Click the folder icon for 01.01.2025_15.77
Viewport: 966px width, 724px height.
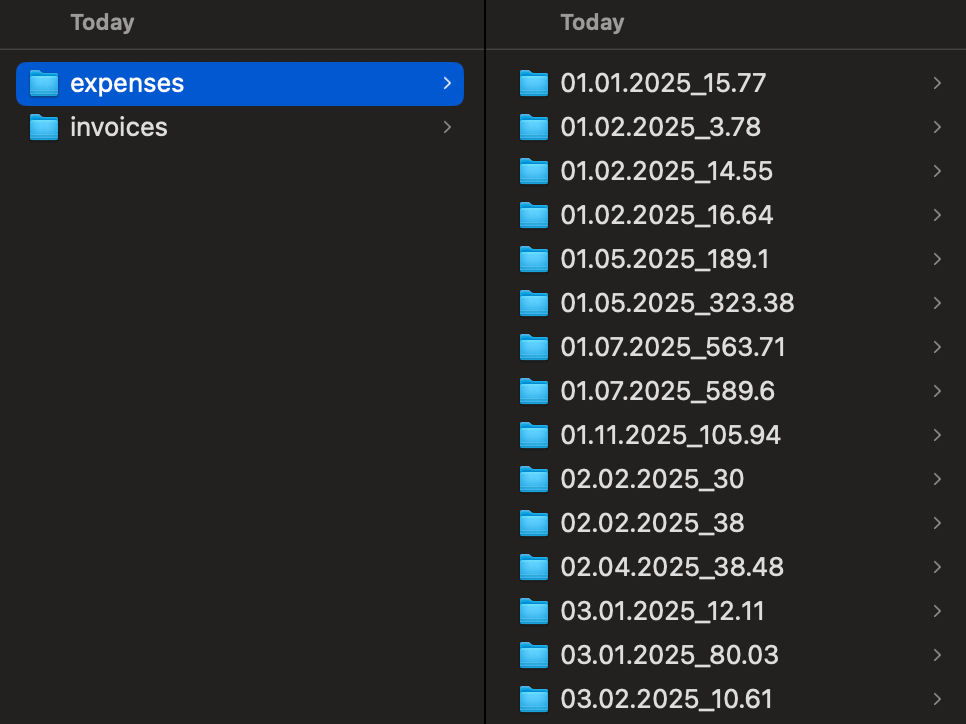coord(533,83)
